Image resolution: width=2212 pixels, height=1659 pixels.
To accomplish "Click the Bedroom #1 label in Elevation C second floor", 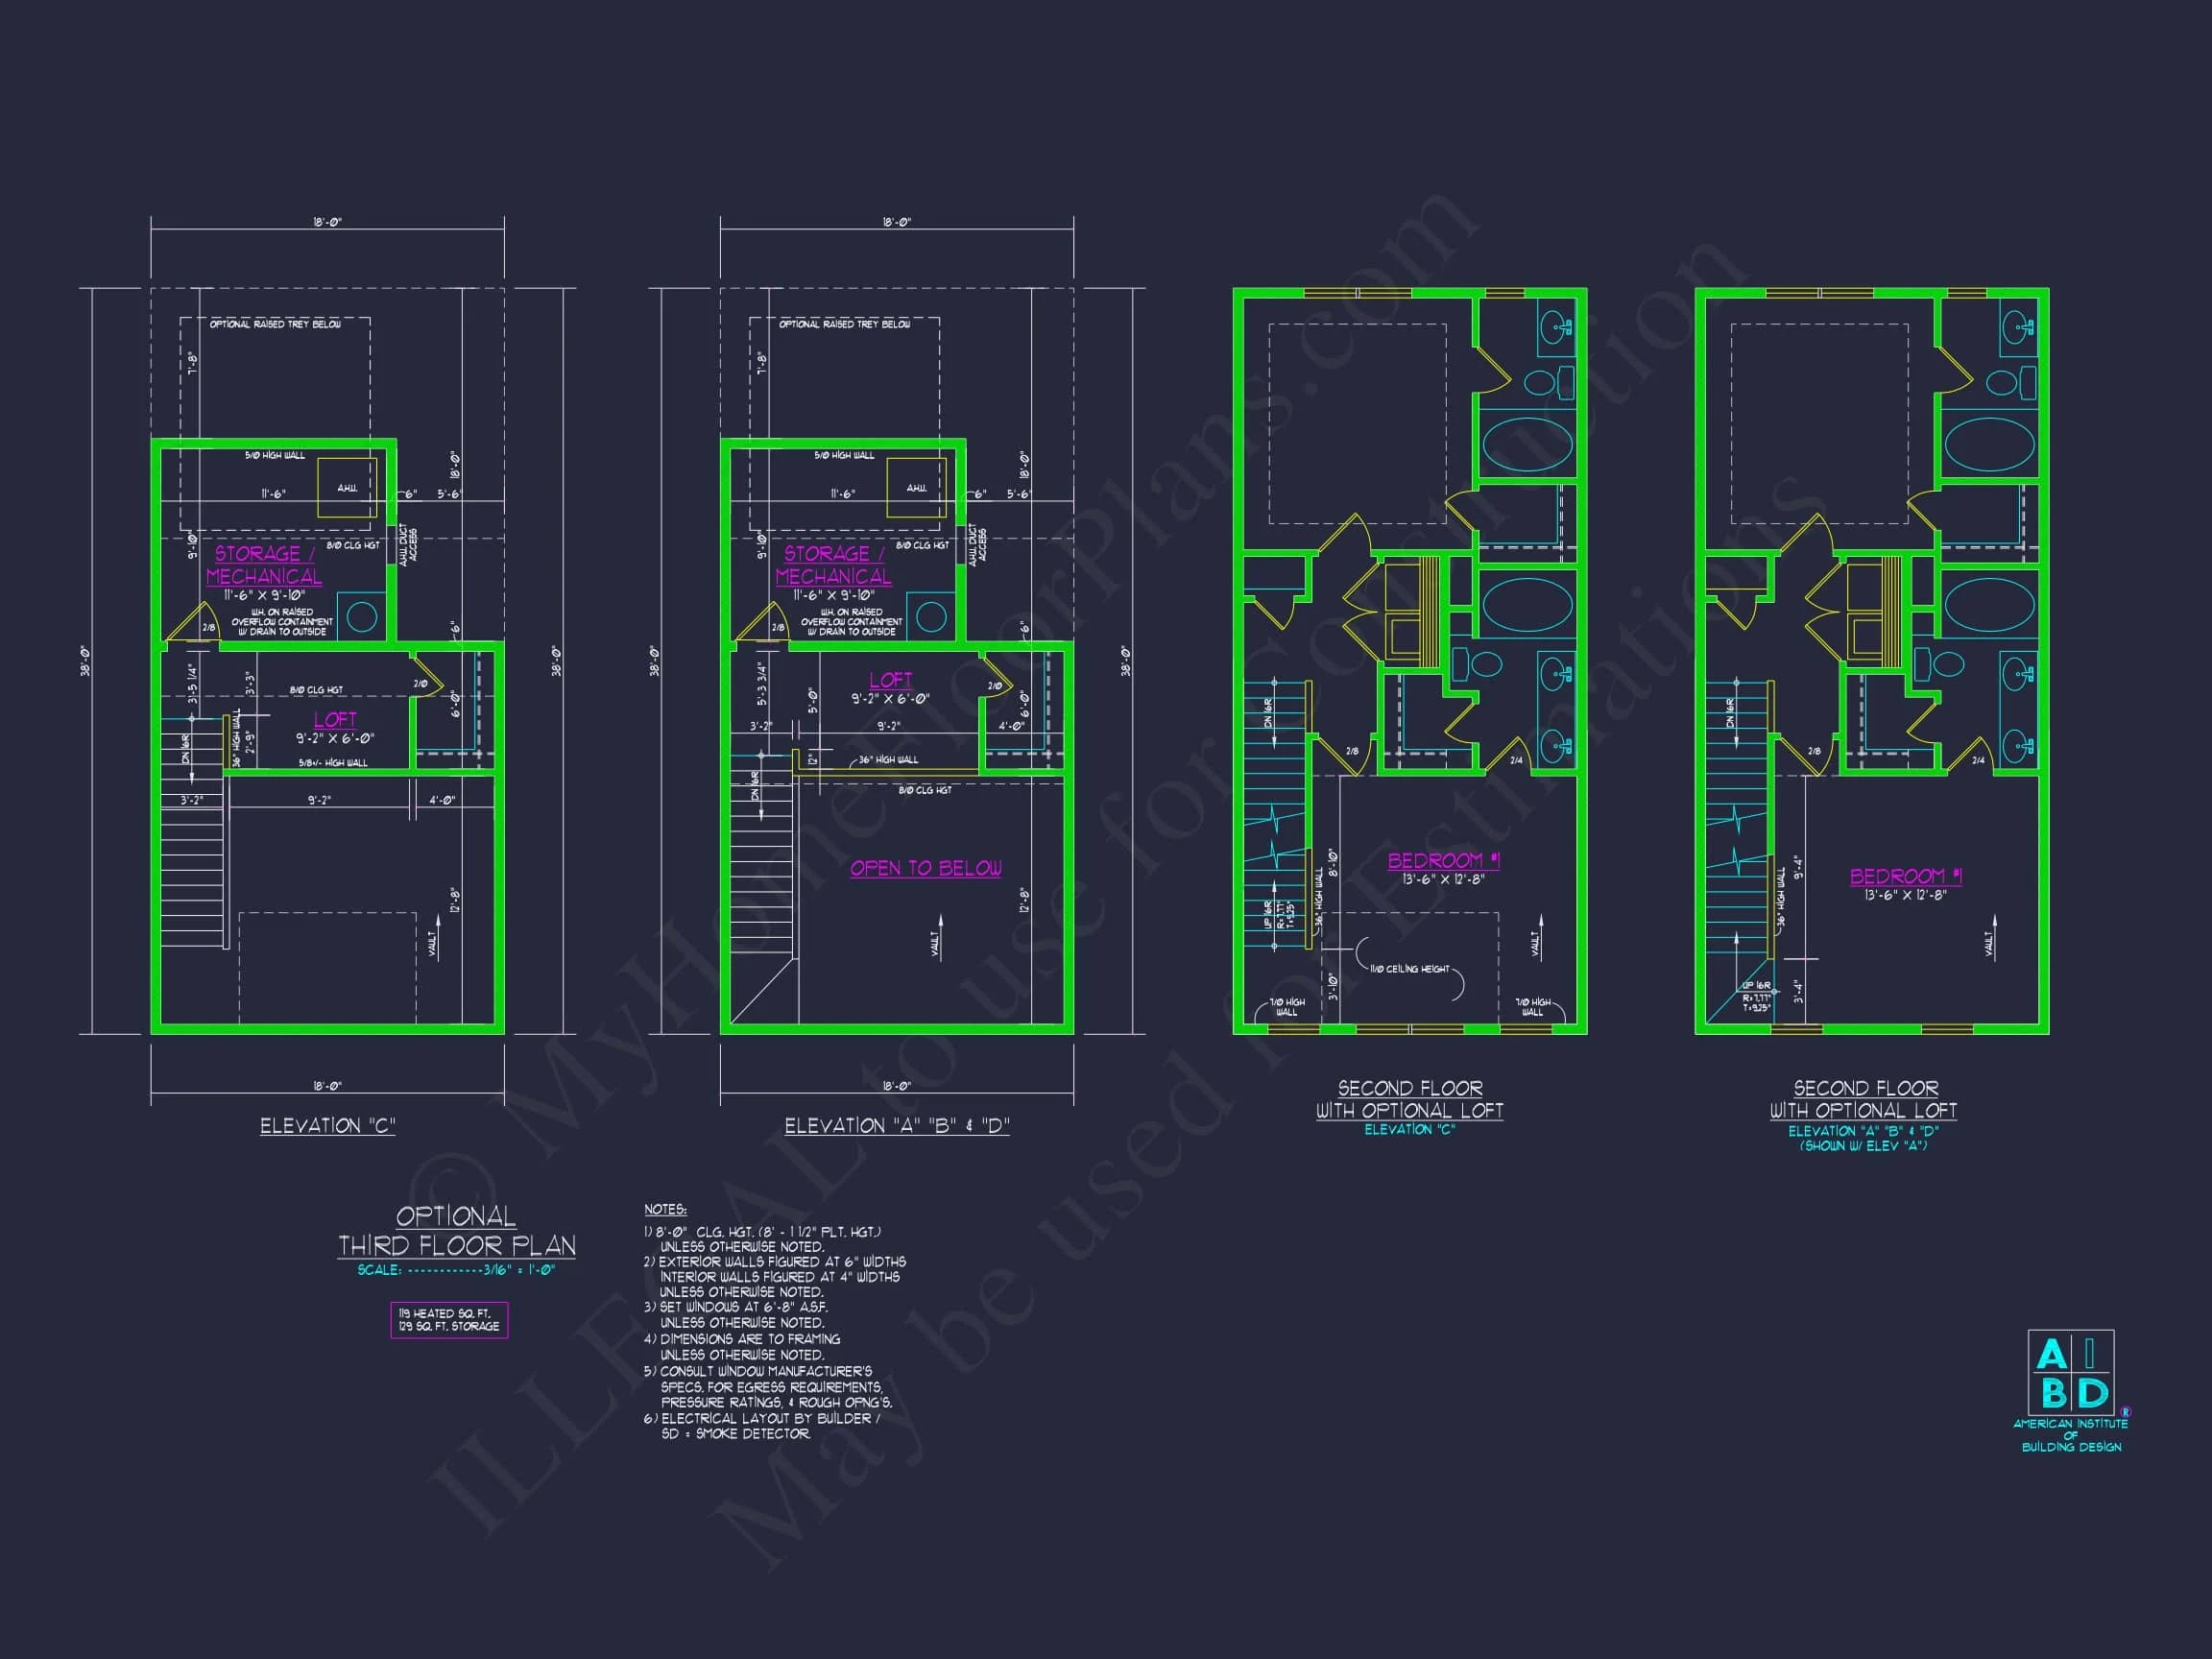I will [x=1443, y=861].
